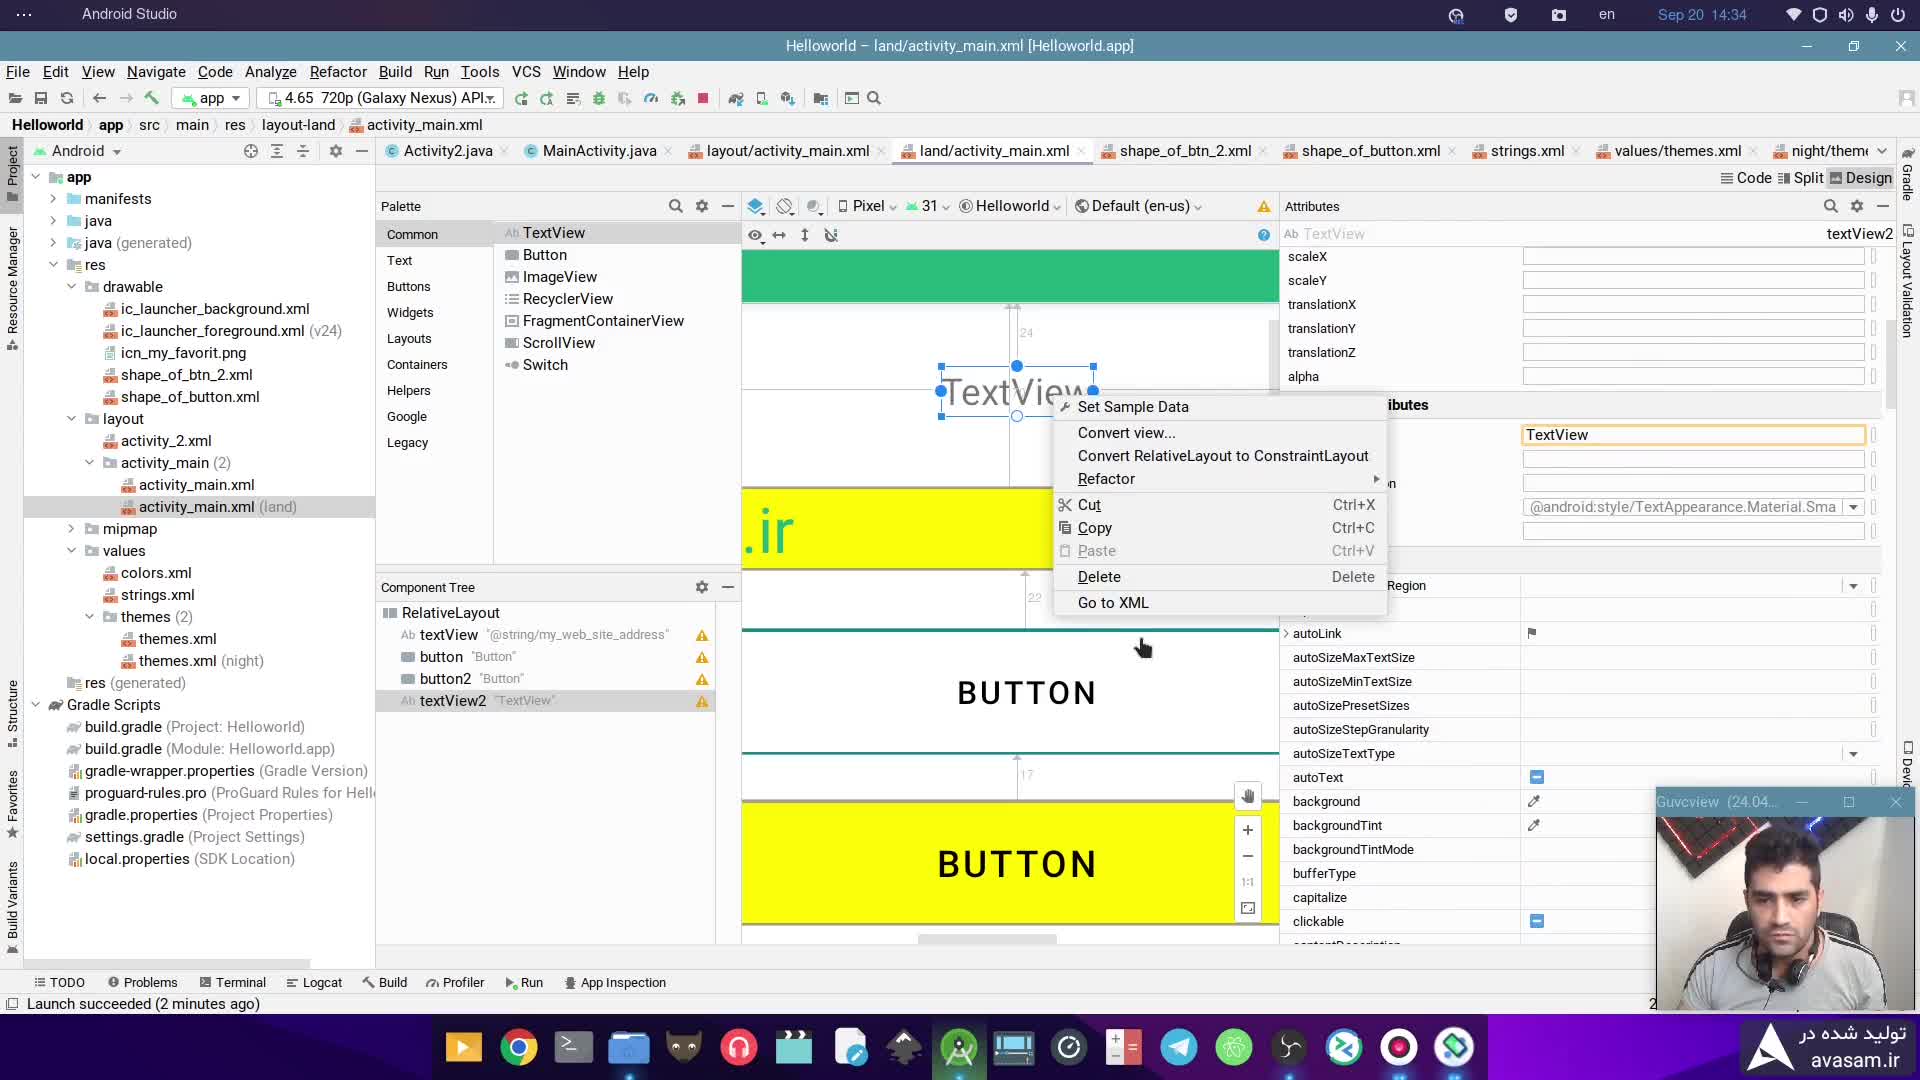1920x1080 pixels.
Task: Open the design surface layers icon
Action: 755,206
